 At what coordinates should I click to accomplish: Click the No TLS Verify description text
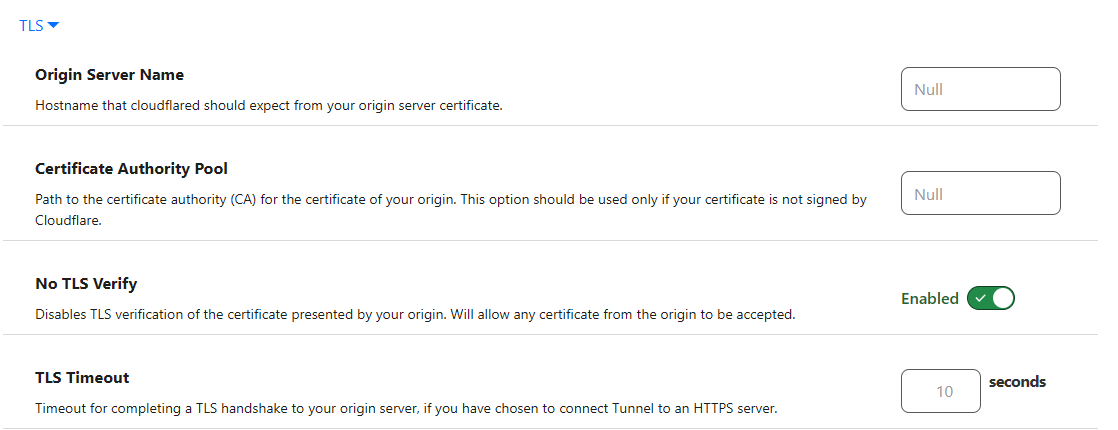pyautogui.click(x=415, y=314)
